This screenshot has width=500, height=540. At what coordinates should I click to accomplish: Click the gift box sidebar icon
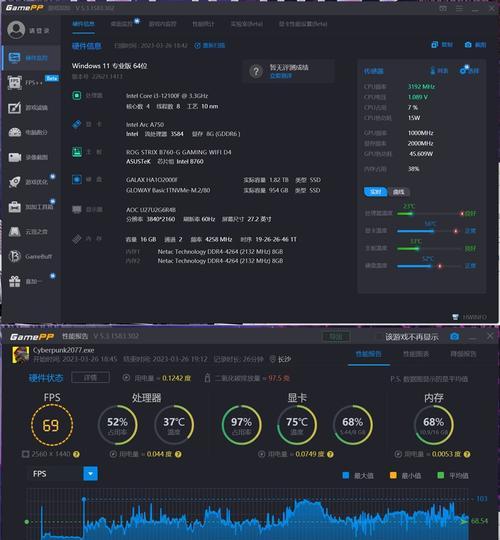pyautogui.click(x=14, y=281)
